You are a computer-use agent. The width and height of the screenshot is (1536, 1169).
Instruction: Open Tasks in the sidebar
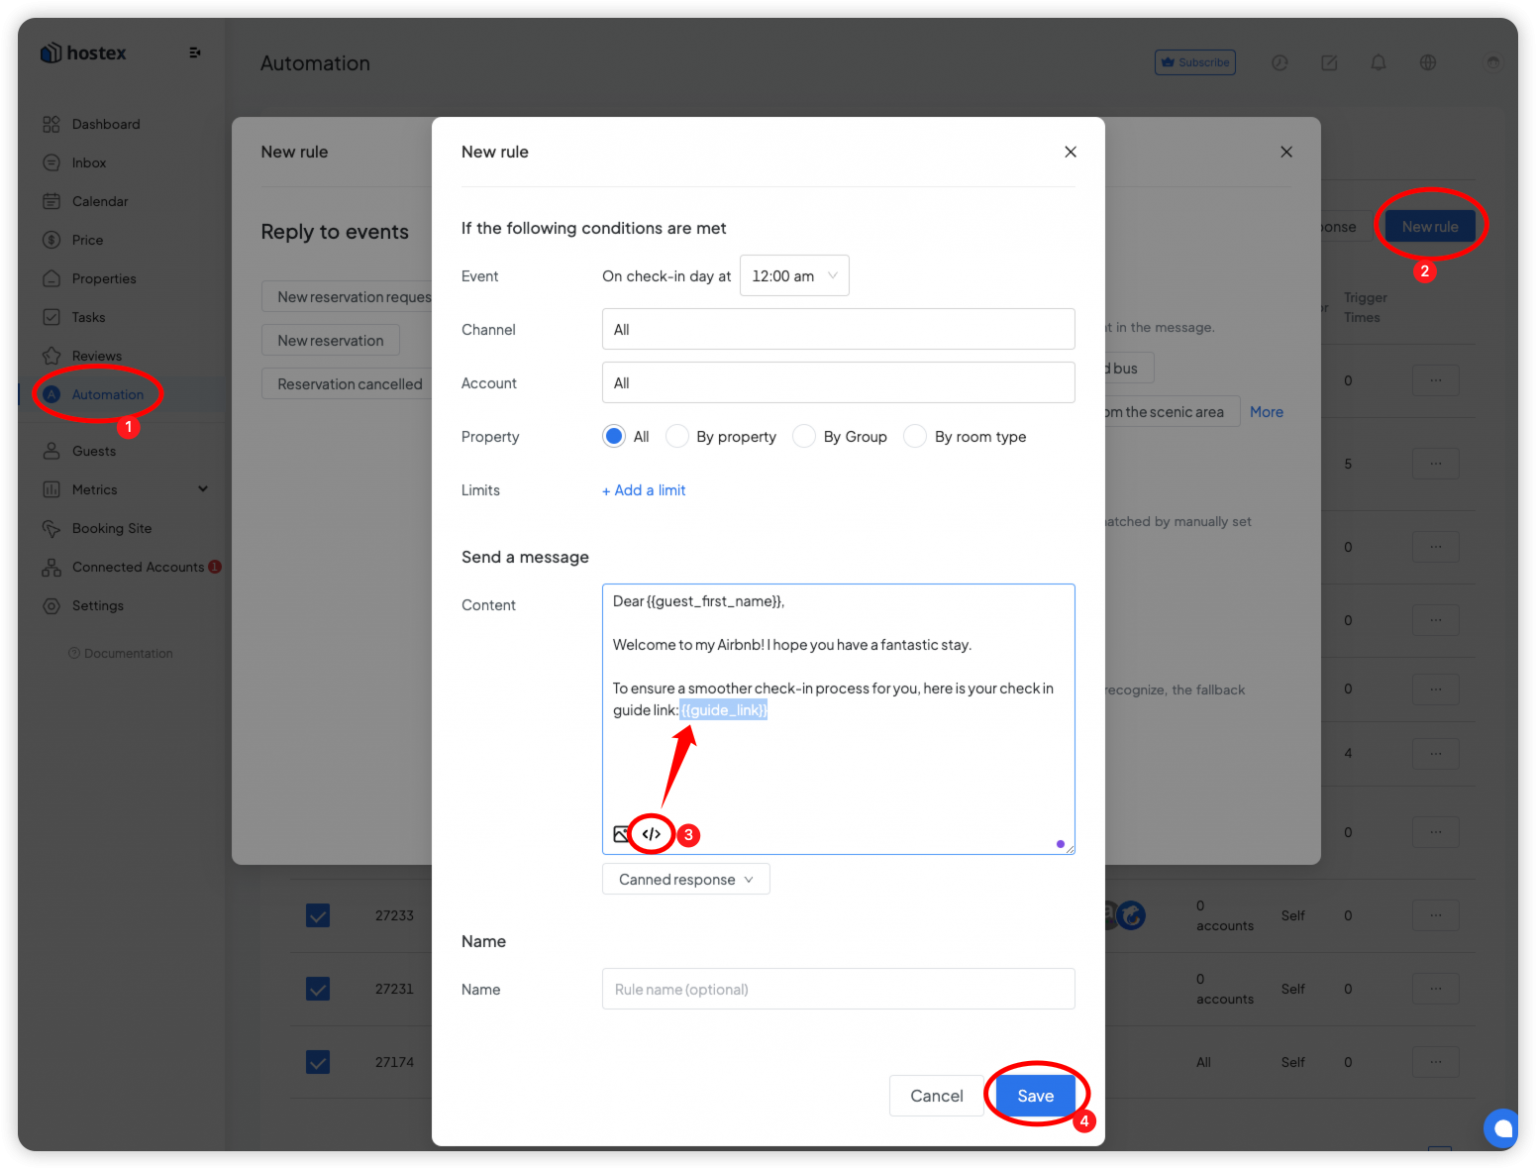[x=88, y=317]
